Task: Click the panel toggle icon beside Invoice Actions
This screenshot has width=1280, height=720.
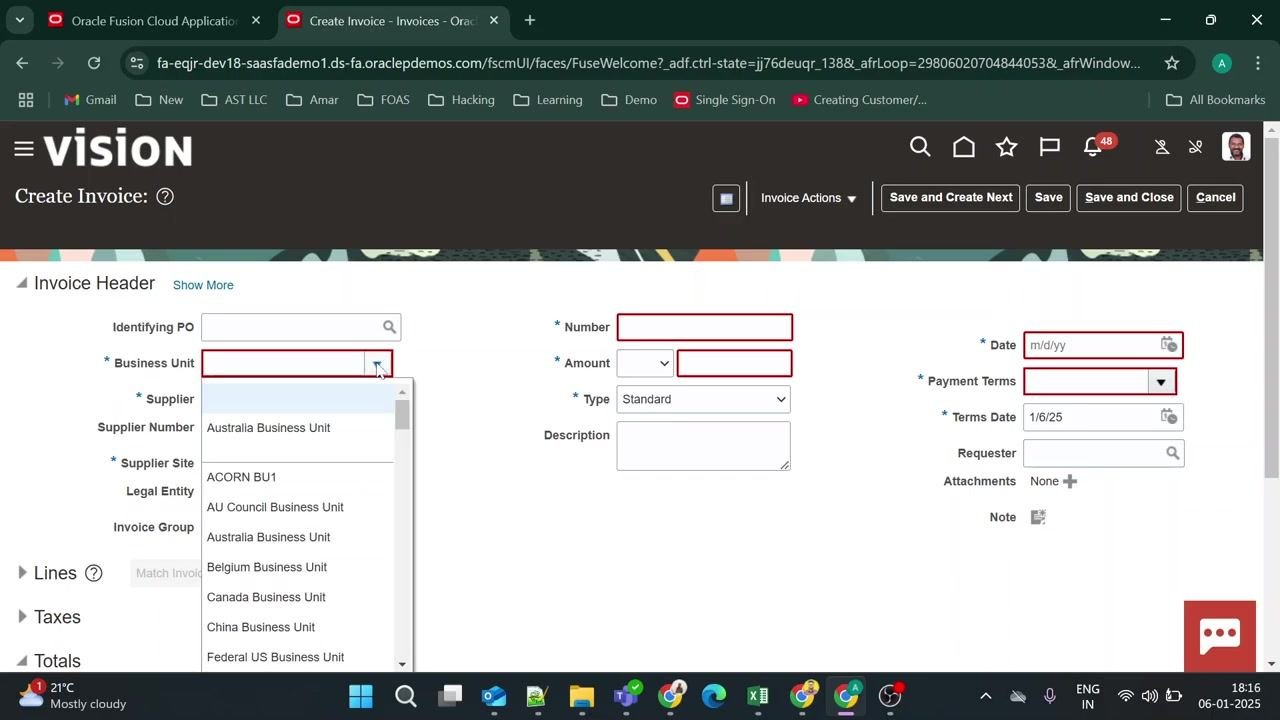Action: pyautogui.click(x=727, y=198)
